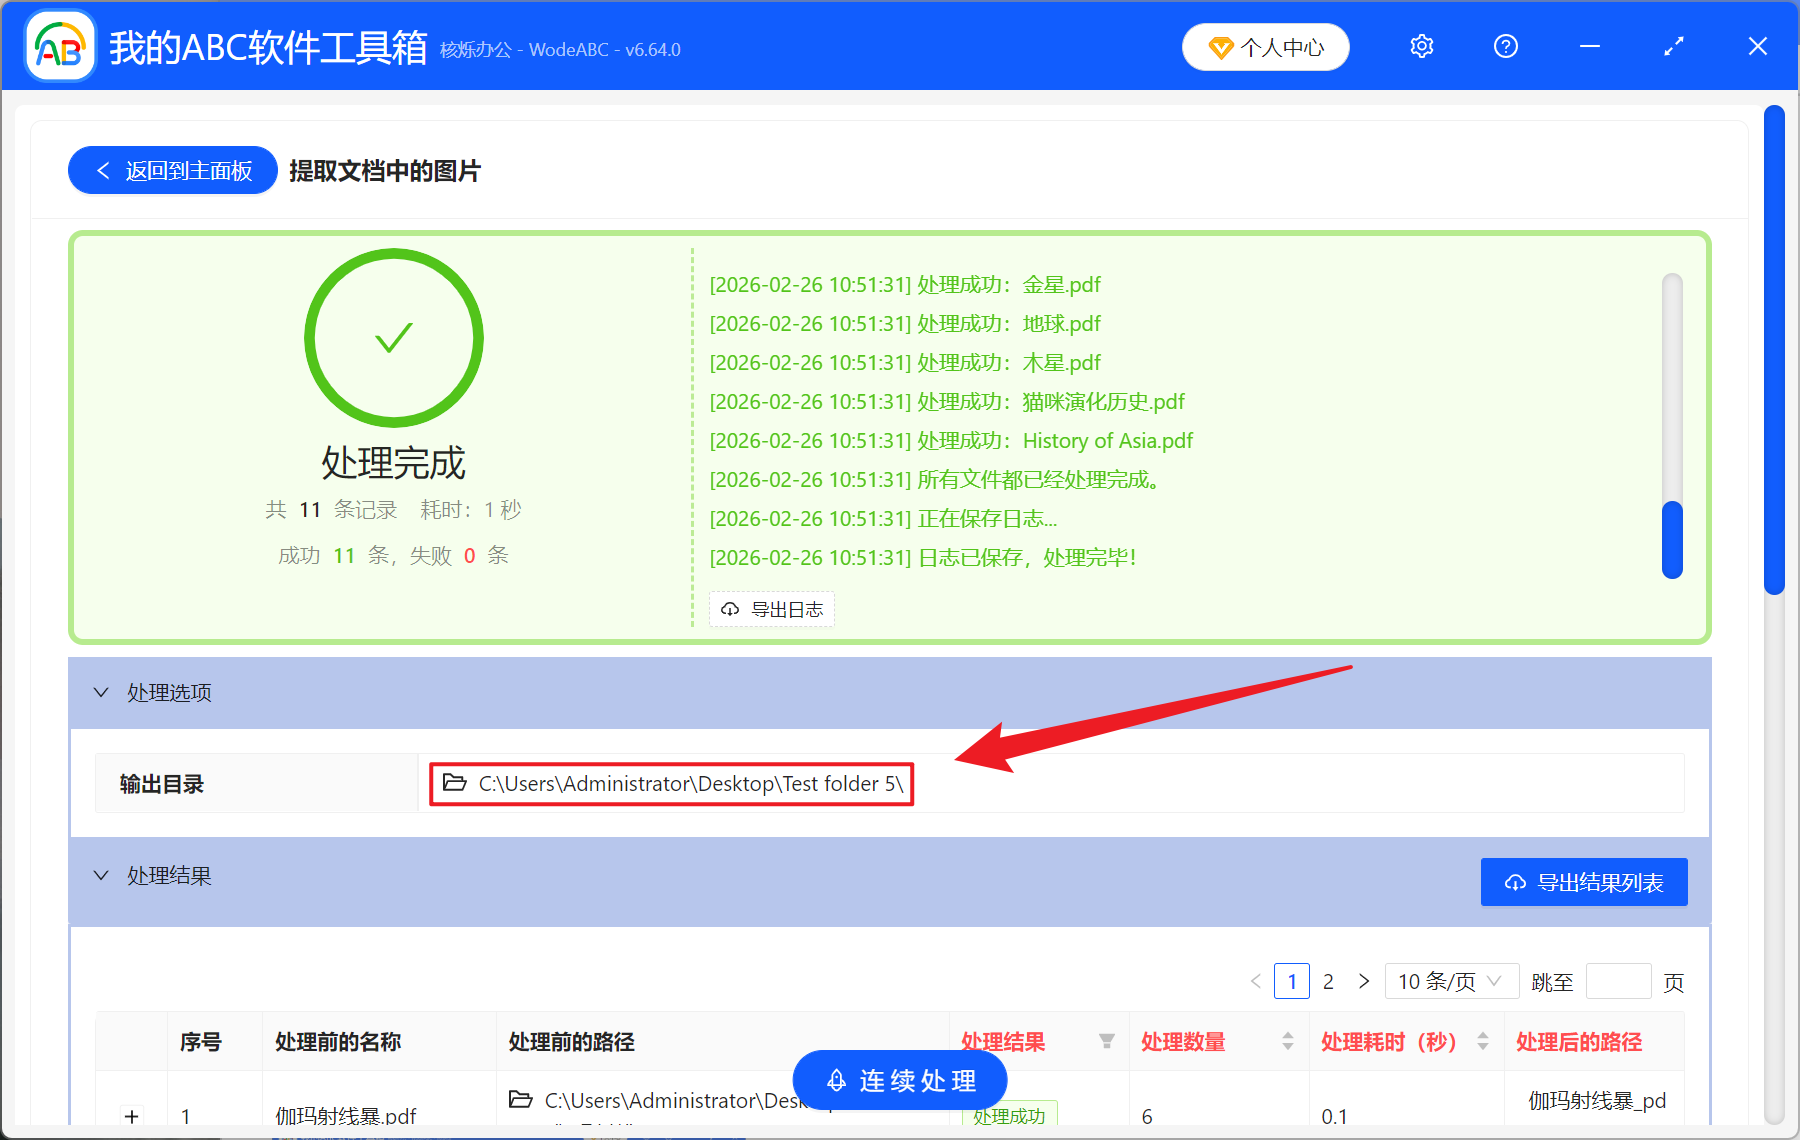
Task: Export the log via 导出日志
Action: pos(771,608)
